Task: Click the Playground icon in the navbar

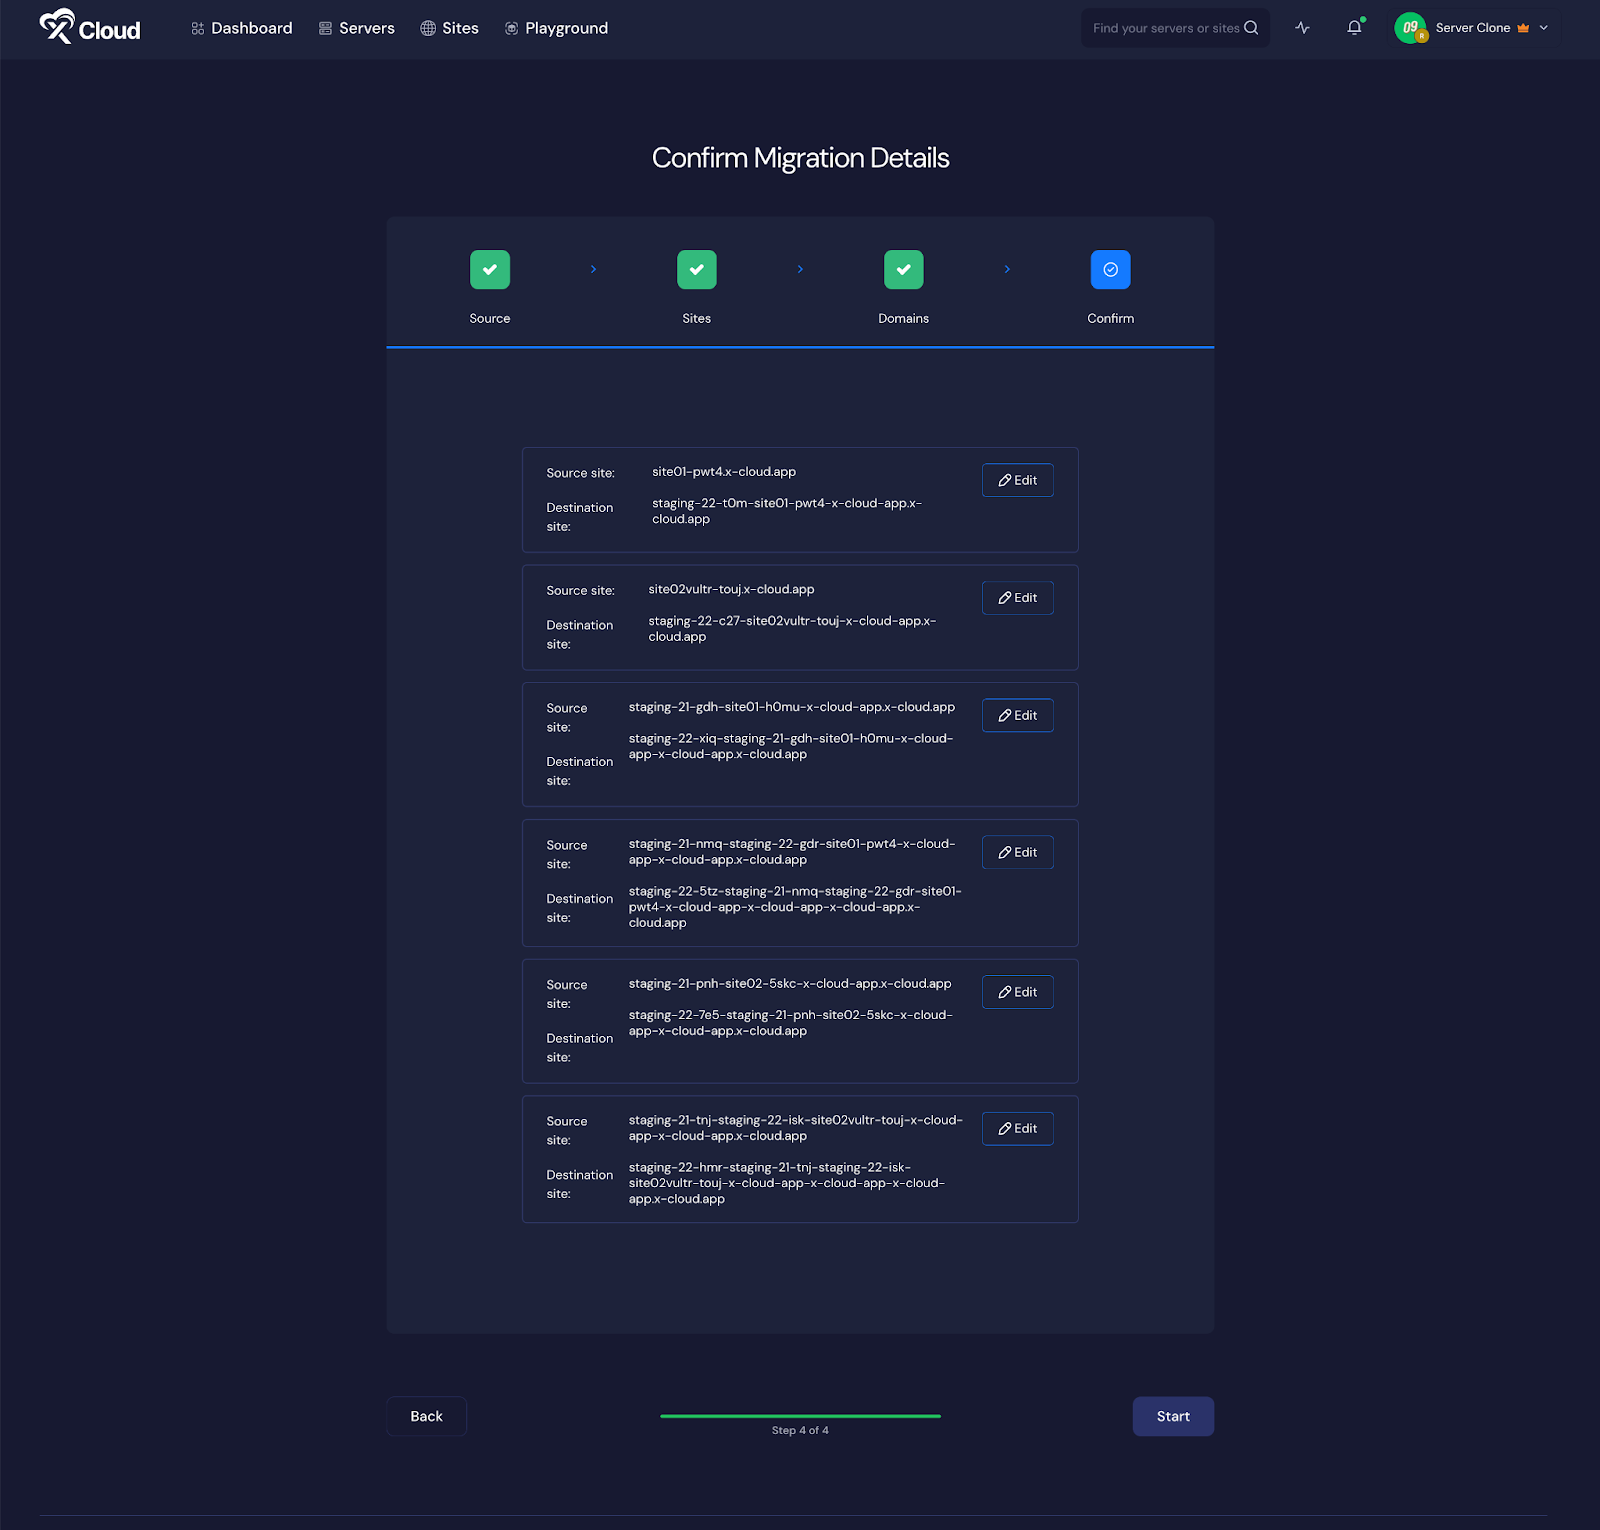Action: (x=513, y=27)
